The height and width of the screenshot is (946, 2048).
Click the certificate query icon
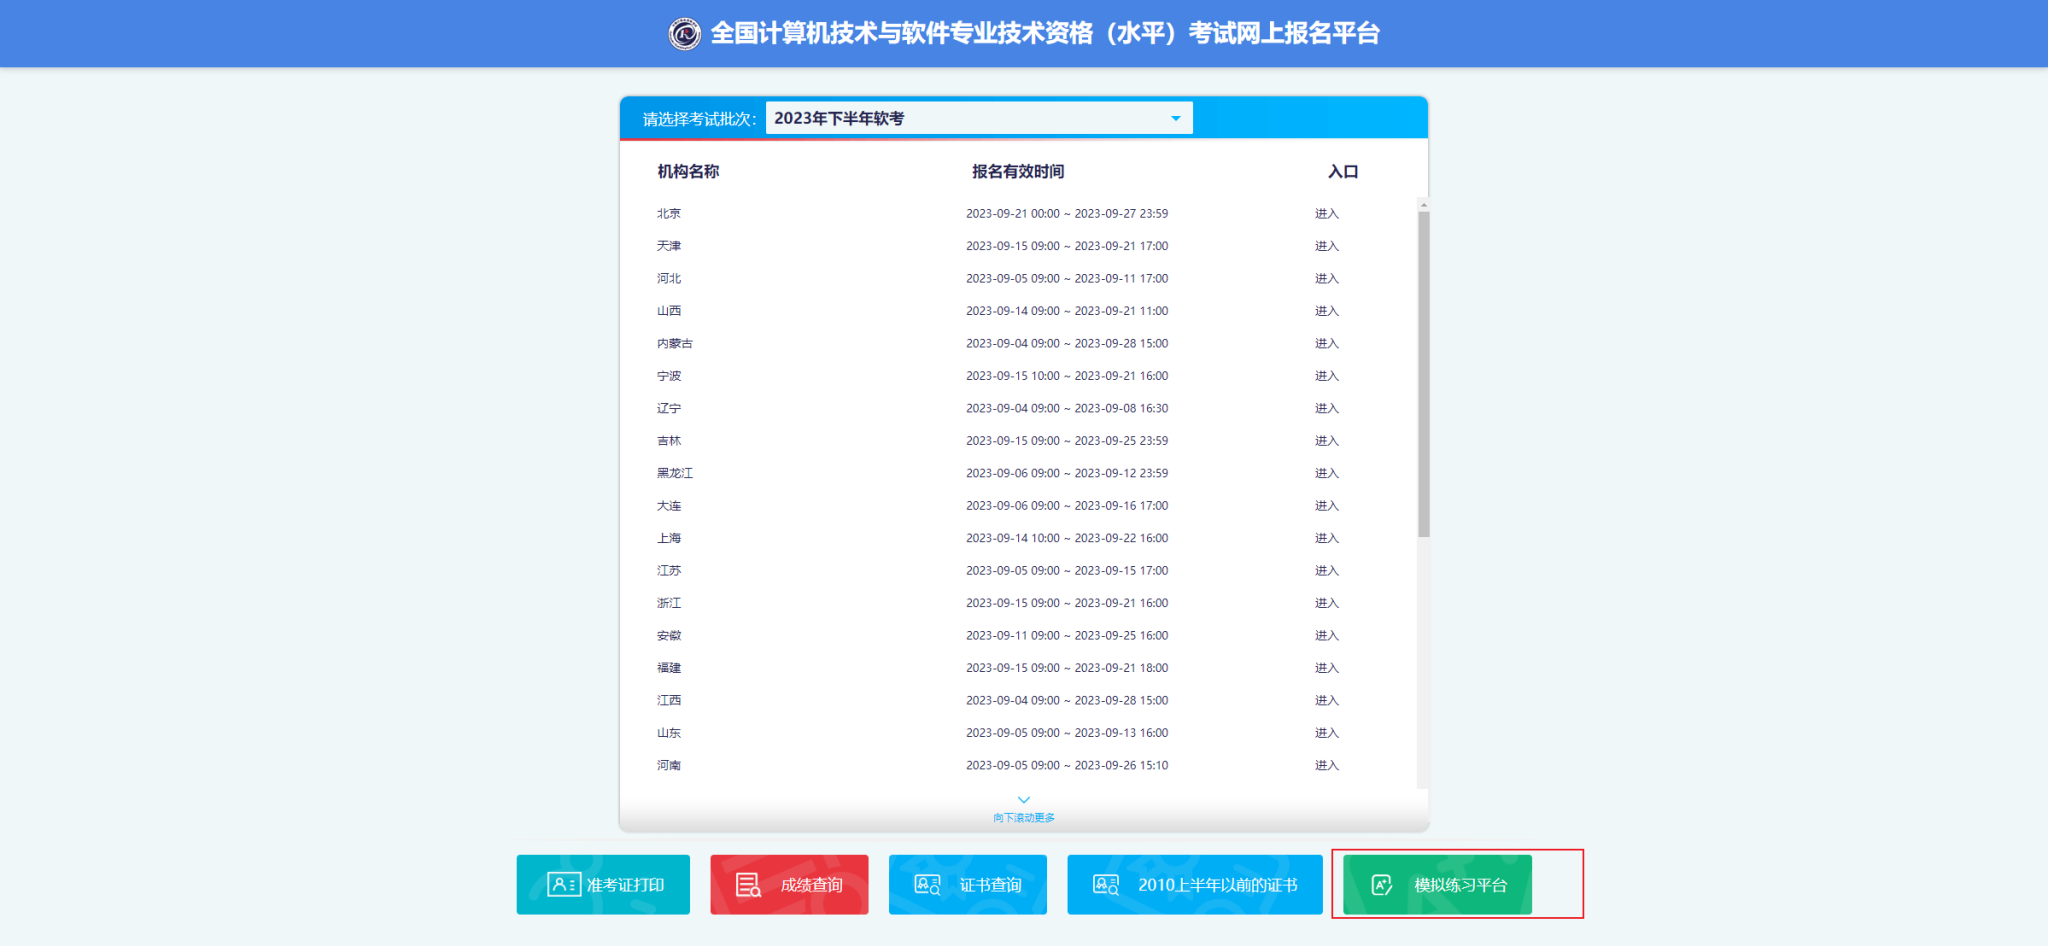(x=927, y=885)
